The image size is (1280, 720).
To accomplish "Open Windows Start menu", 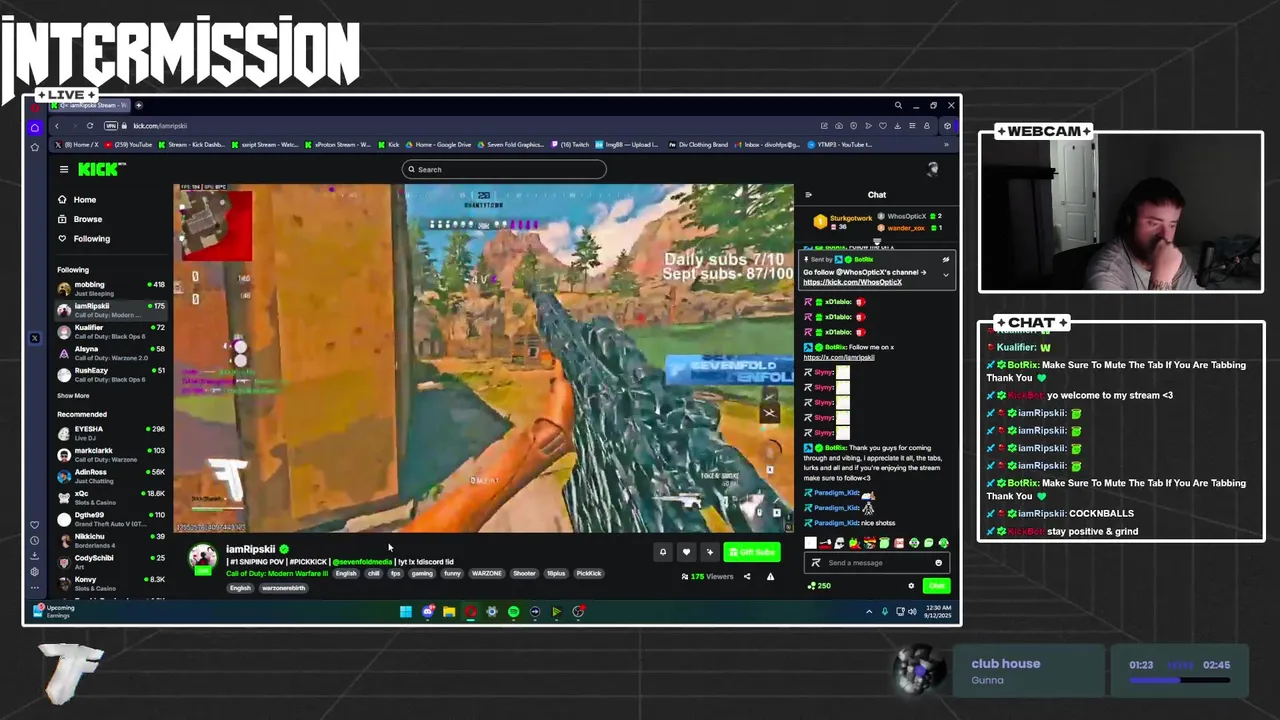I will (406, 611).
